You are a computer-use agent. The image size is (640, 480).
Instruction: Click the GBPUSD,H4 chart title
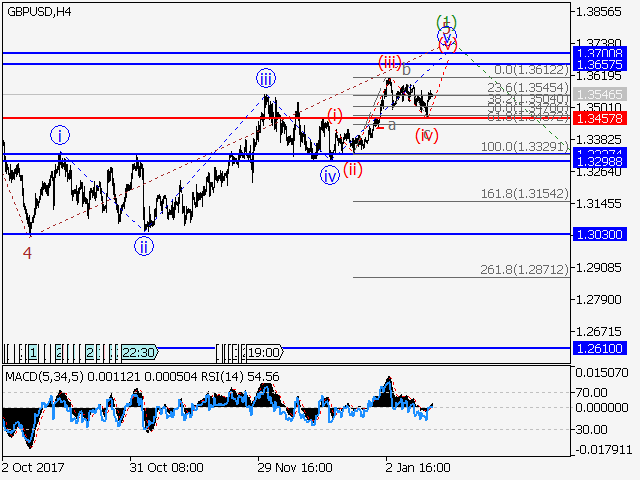pos(37,12)
